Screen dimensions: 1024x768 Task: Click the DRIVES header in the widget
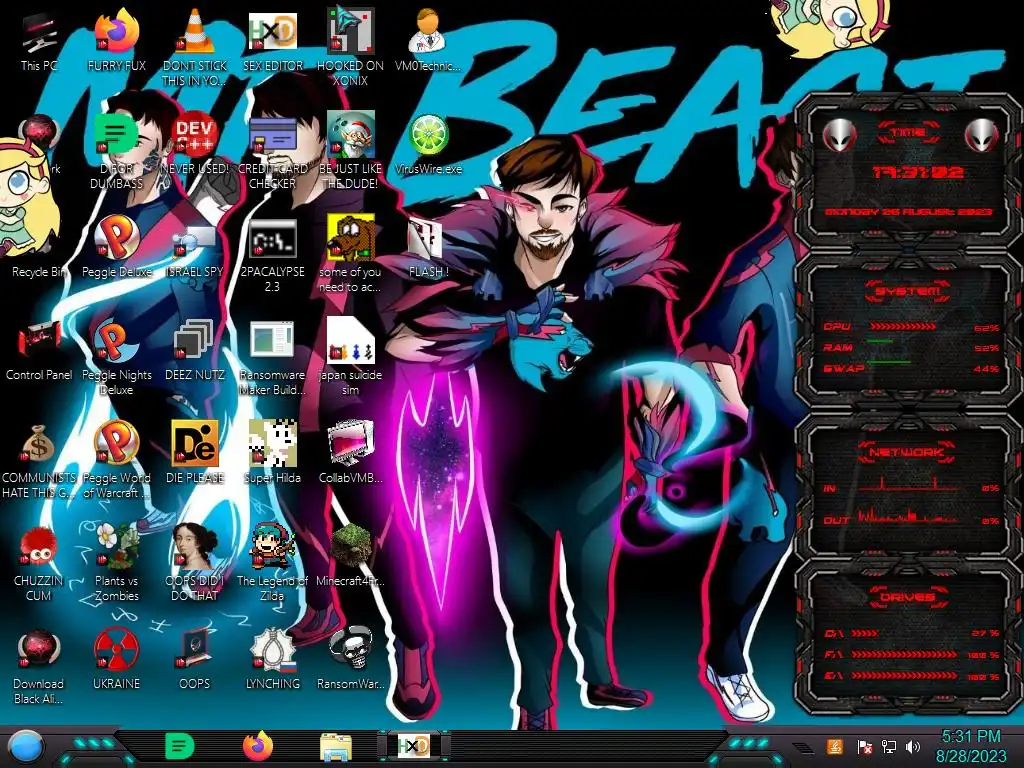click(907, 597)
